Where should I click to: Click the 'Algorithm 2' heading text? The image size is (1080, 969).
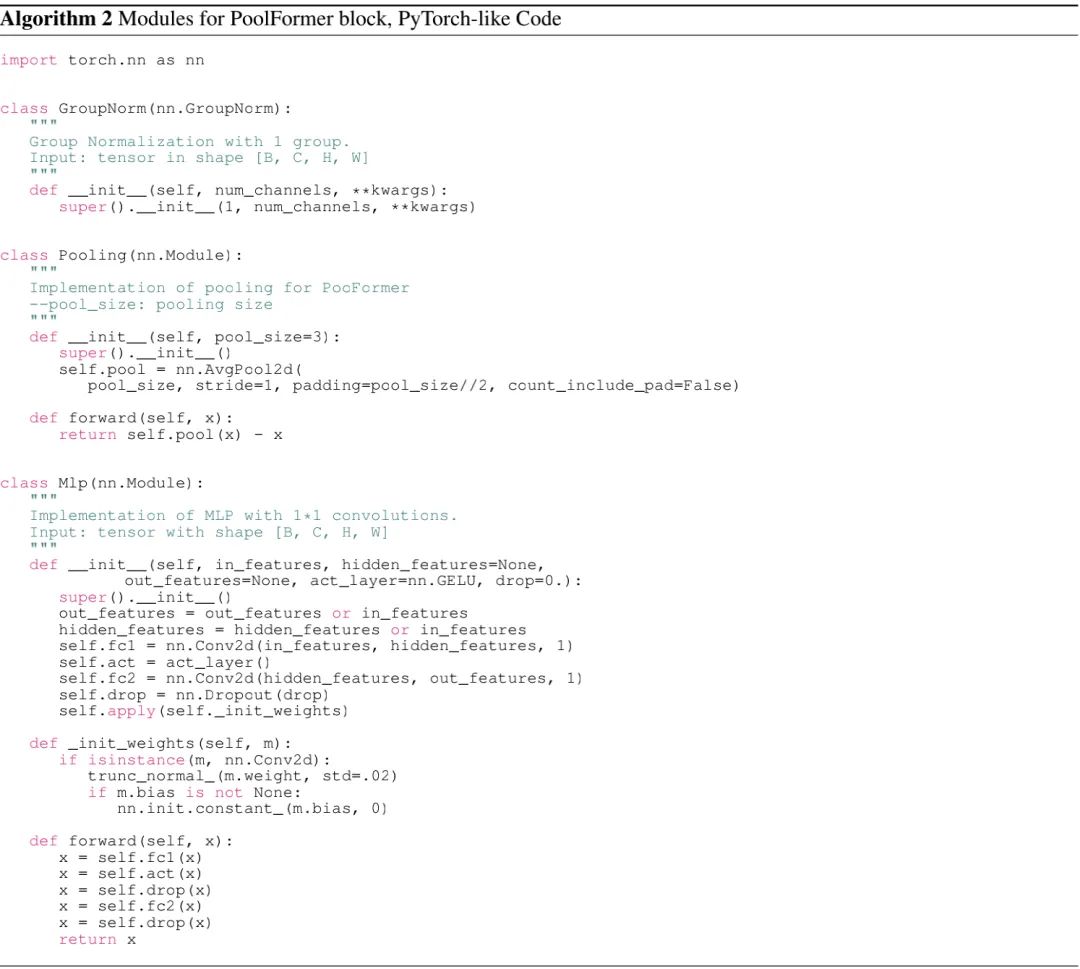(x=56, y=19)
